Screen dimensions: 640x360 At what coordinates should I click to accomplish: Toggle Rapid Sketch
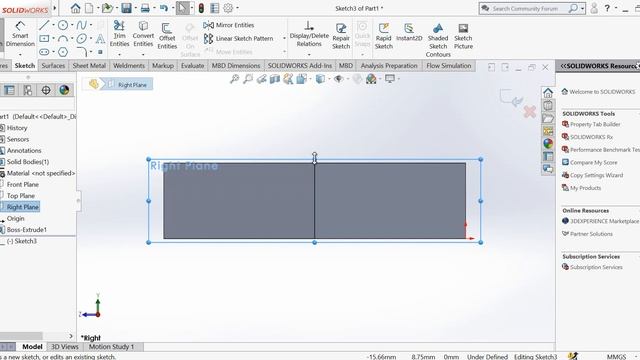[383, 36]
